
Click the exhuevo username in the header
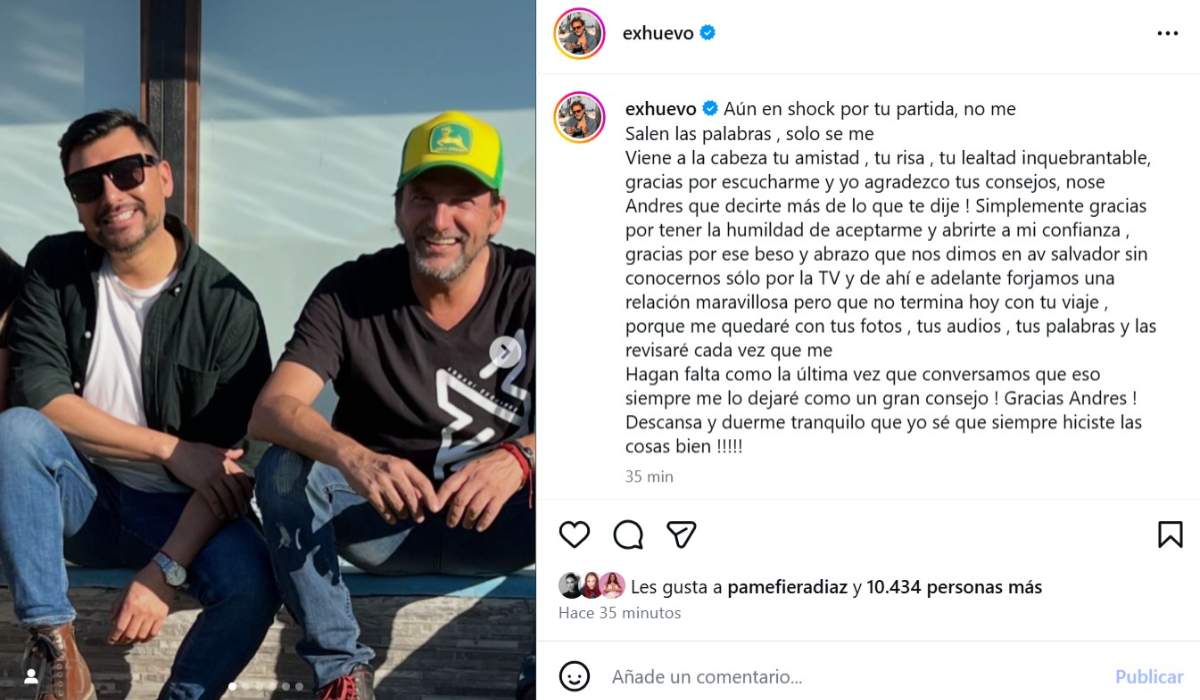pyautogui.click(x=657, y=33)
